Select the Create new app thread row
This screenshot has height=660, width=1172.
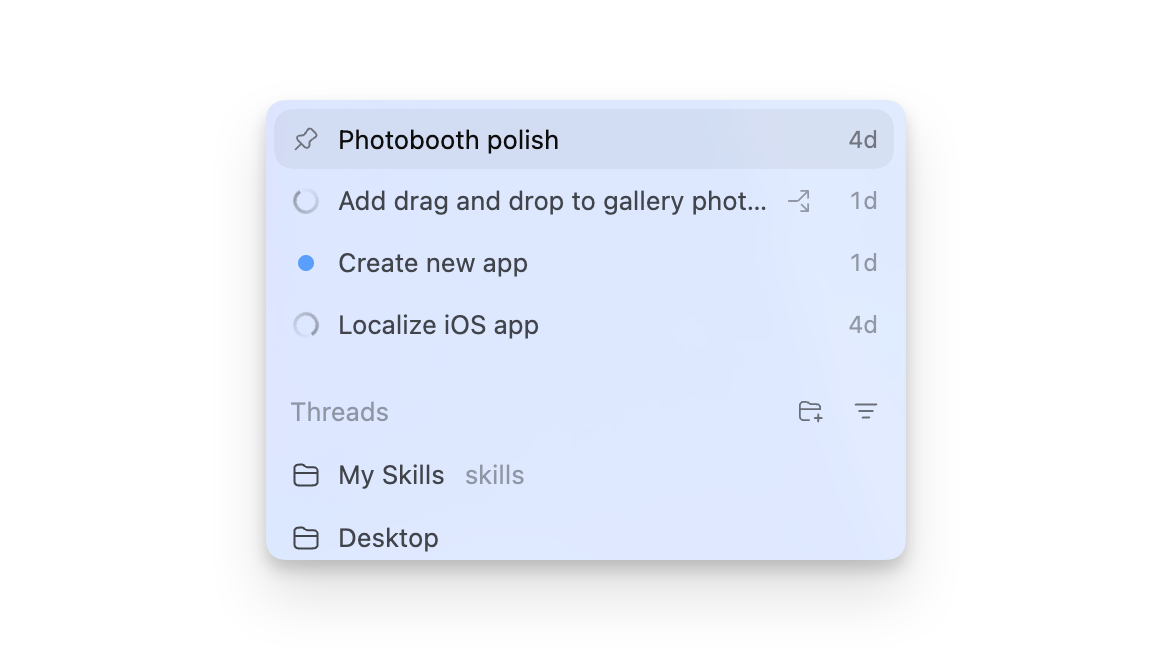coord(434,262)
